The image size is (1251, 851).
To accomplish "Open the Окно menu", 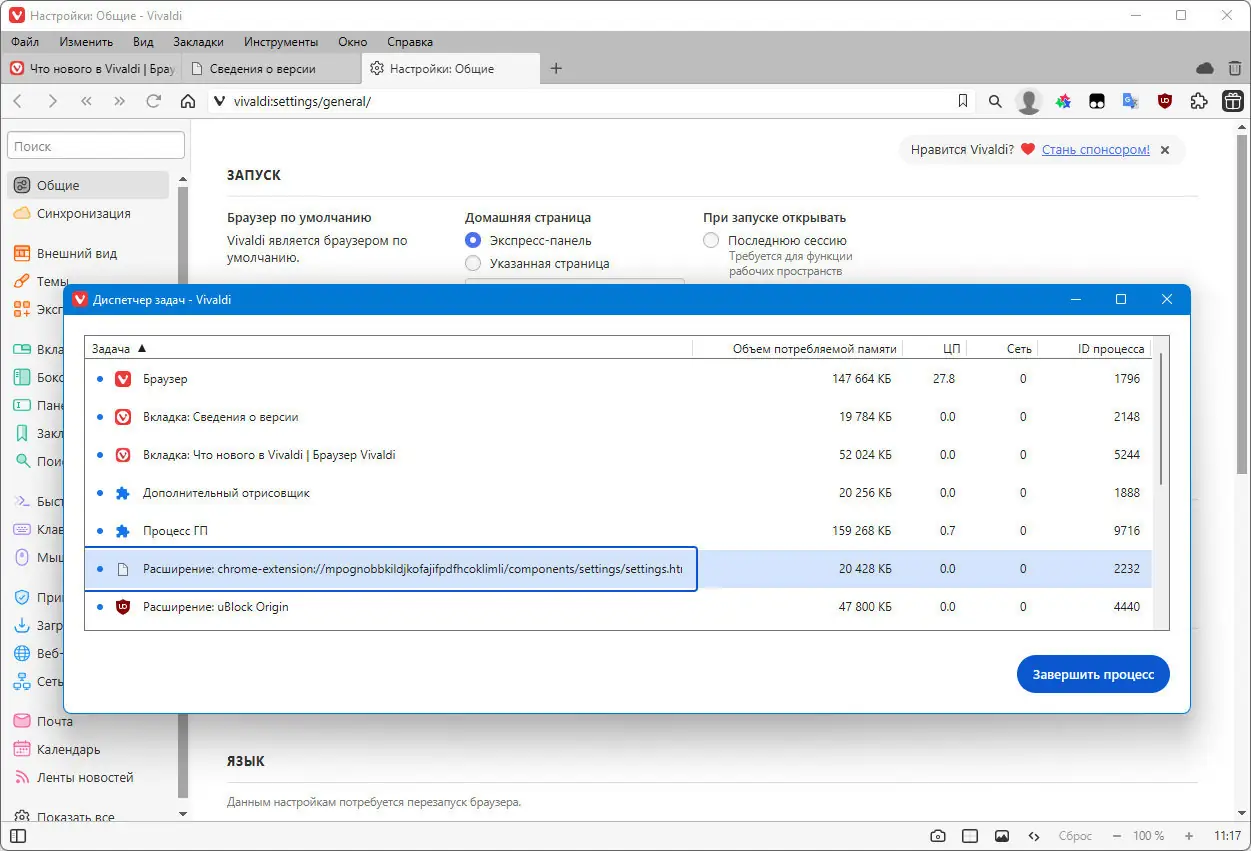I will pos(353,42).
